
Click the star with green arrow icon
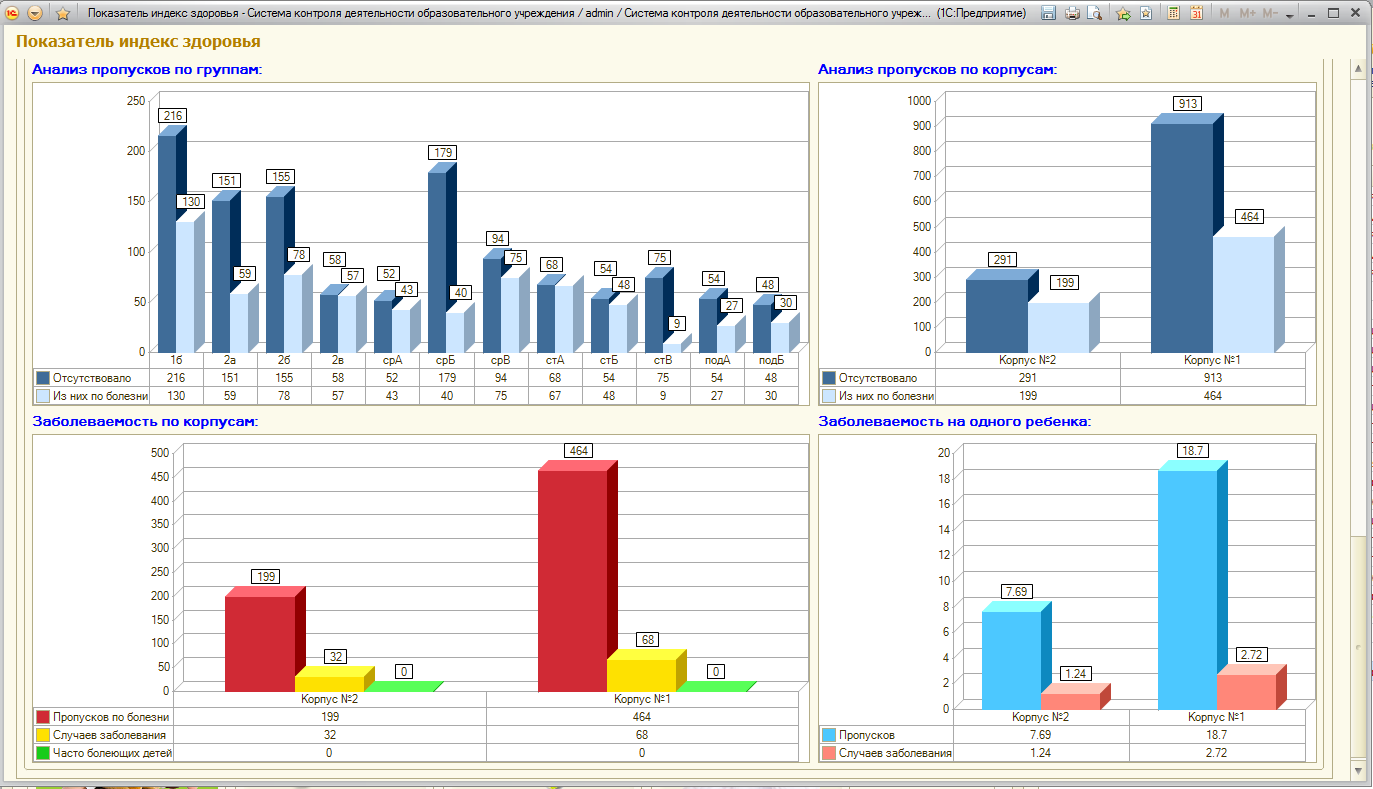tap(1123, 14)
